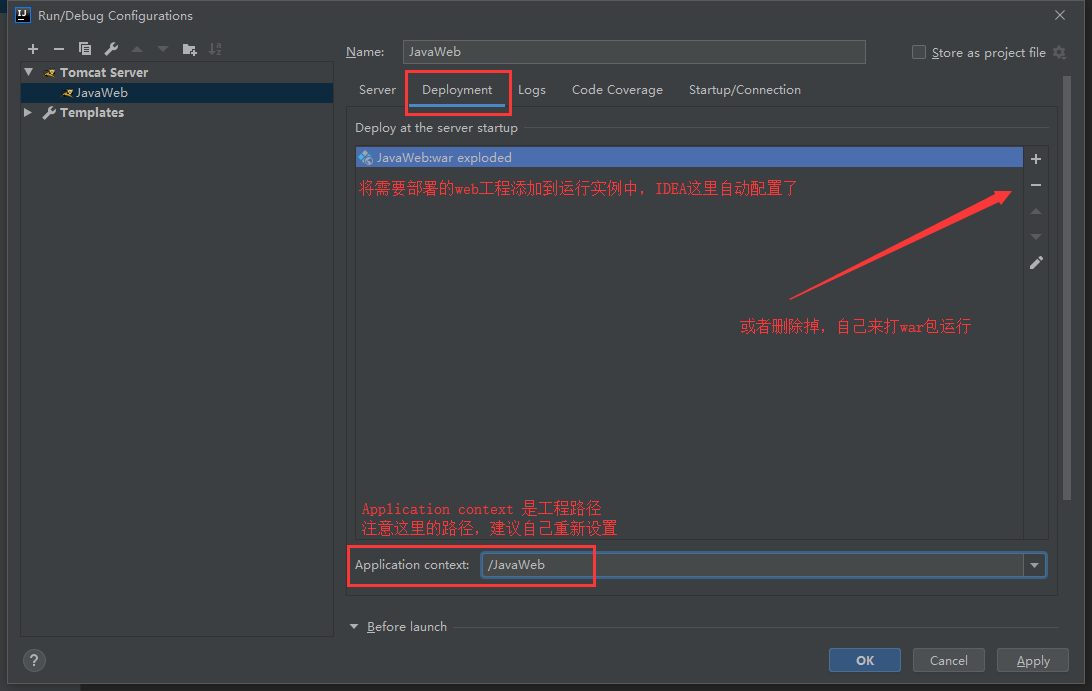Click the vertical scrollbar of the settings panel
The width and height of the screenshot is (1092, 691).
coord(1066,287)
